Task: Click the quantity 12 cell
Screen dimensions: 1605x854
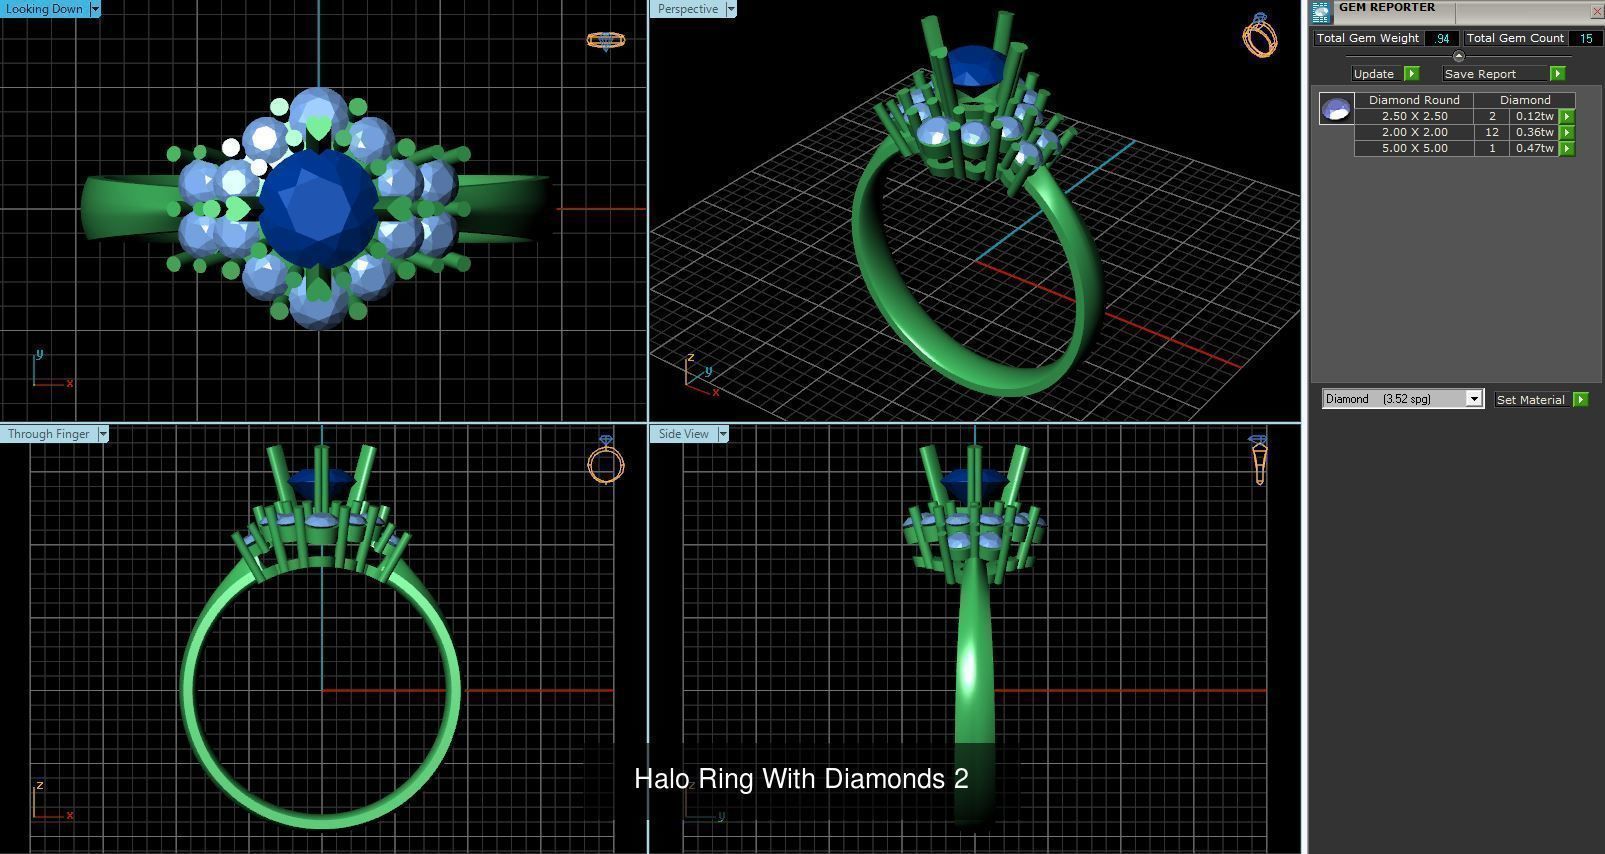Action: click(1492, 132)
